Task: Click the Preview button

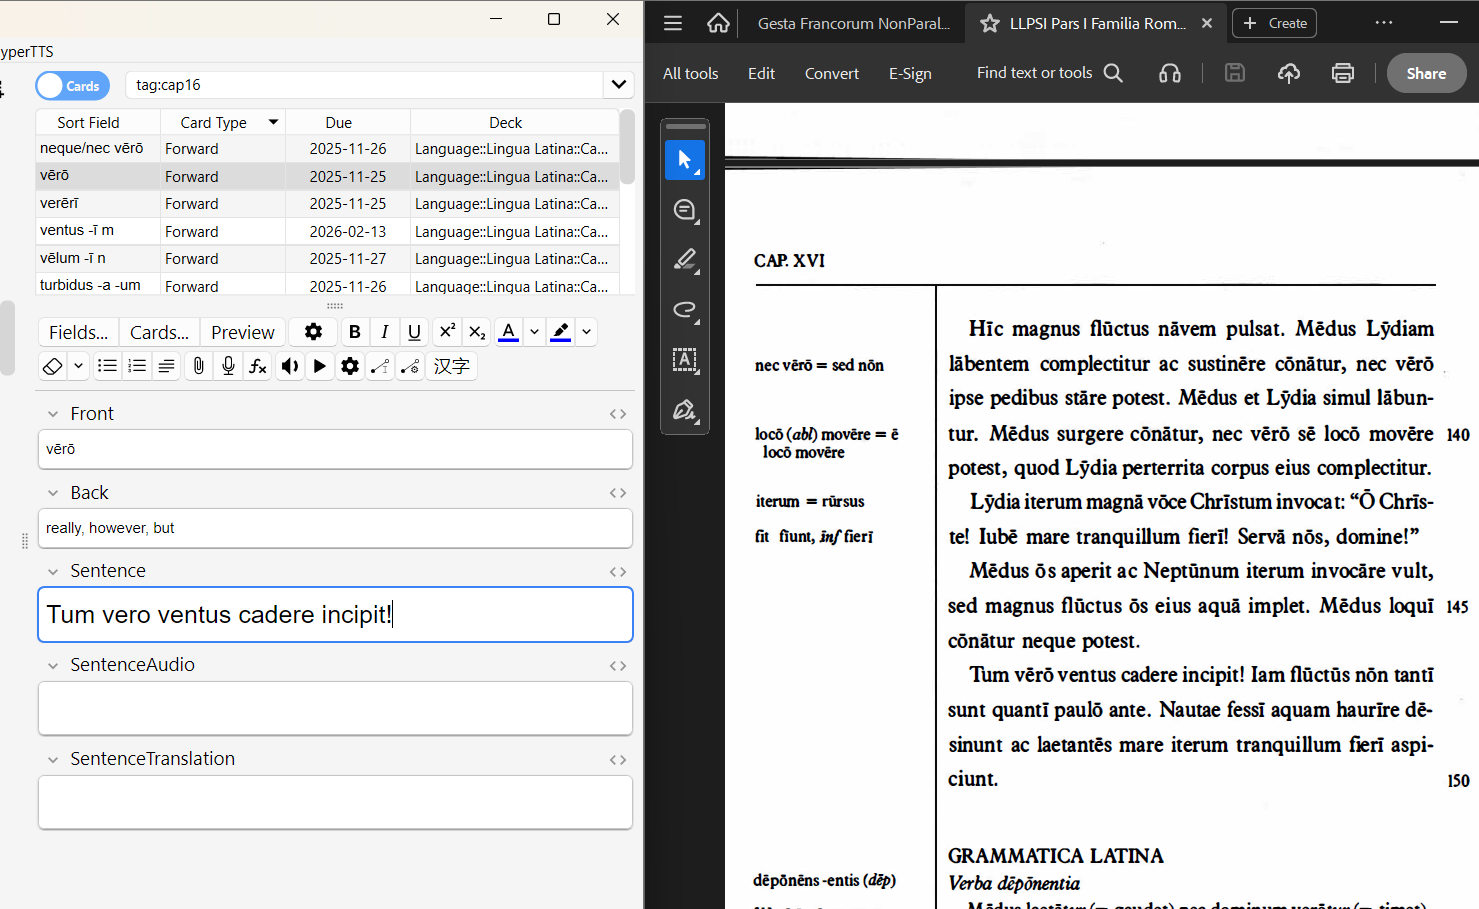Action: (x=242, y=332)
